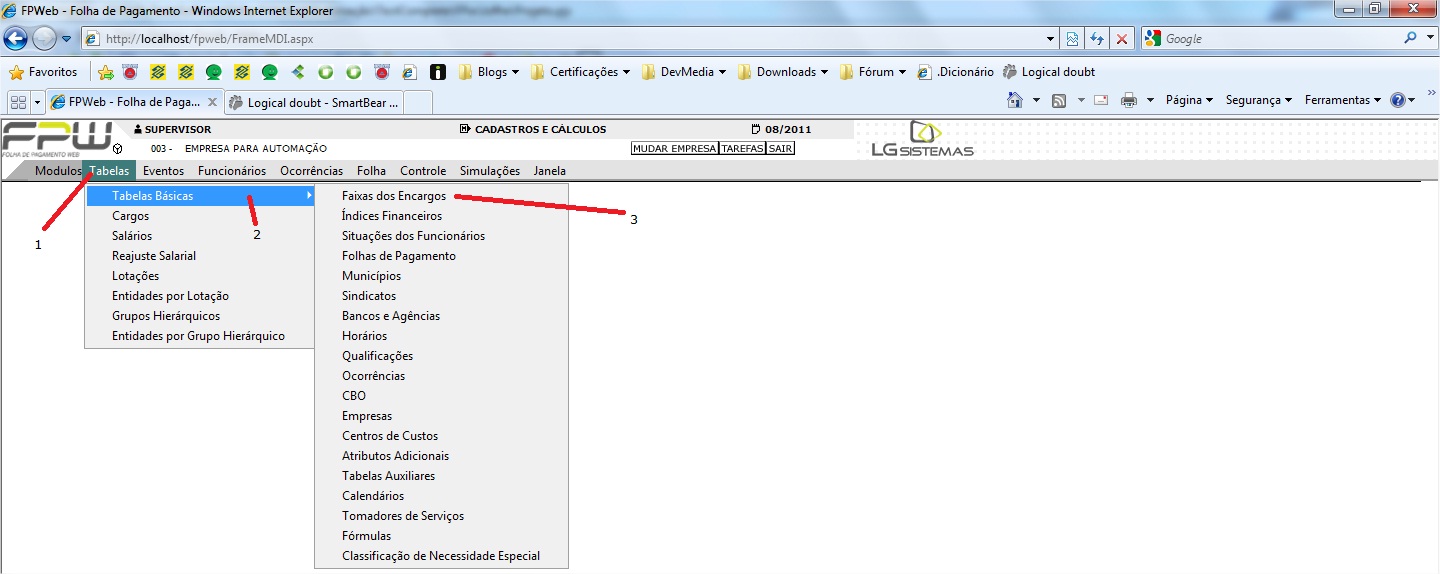The width and height of the screenshot is (1440, 574).
Task: Open the recent pages history dropdown arrow
Action: click(67, 39)
